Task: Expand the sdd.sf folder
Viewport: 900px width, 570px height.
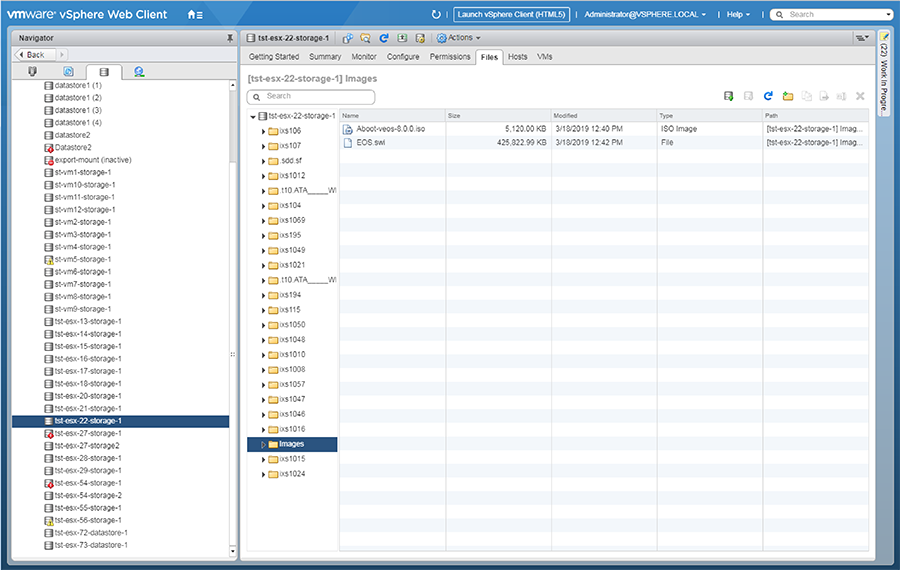Action: [x=263, y=161]
